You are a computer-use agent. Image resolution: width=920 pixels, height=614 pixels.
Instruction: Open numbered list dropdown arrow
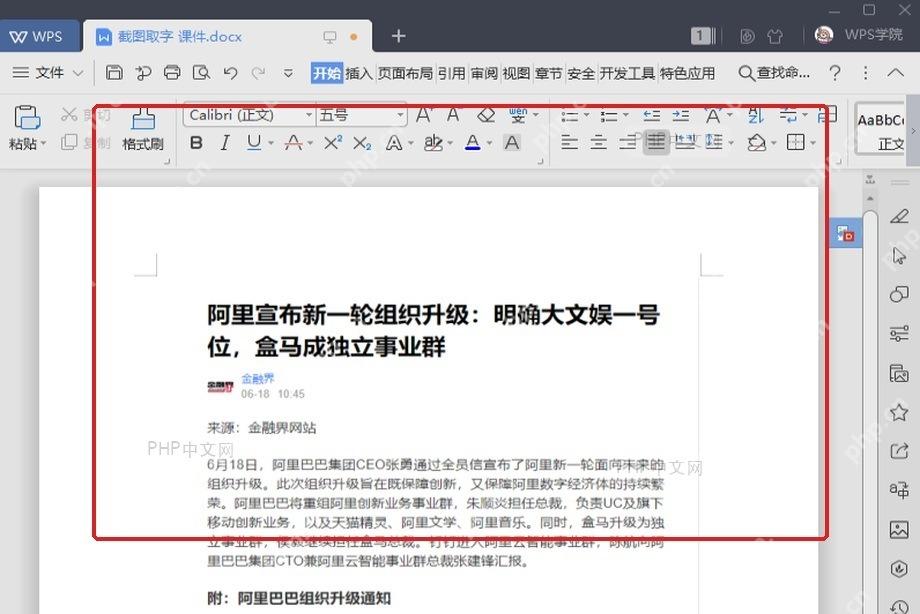click(625, 115)
